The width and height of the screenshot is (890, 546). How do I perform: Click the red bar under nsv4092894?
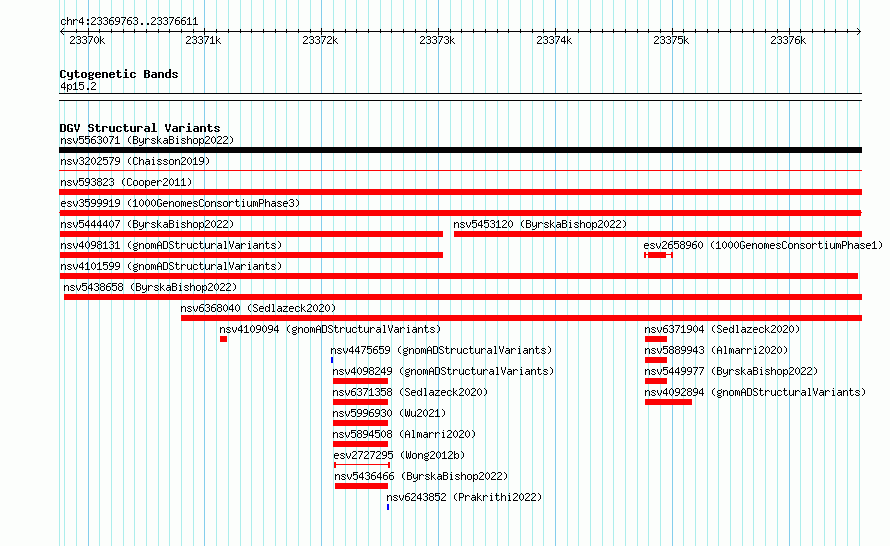(x=668, y=402)
